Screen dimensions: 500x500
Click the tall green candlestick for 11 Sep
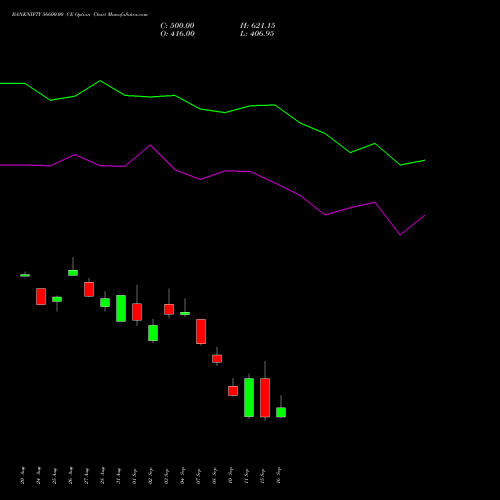[x=249, y=397]
